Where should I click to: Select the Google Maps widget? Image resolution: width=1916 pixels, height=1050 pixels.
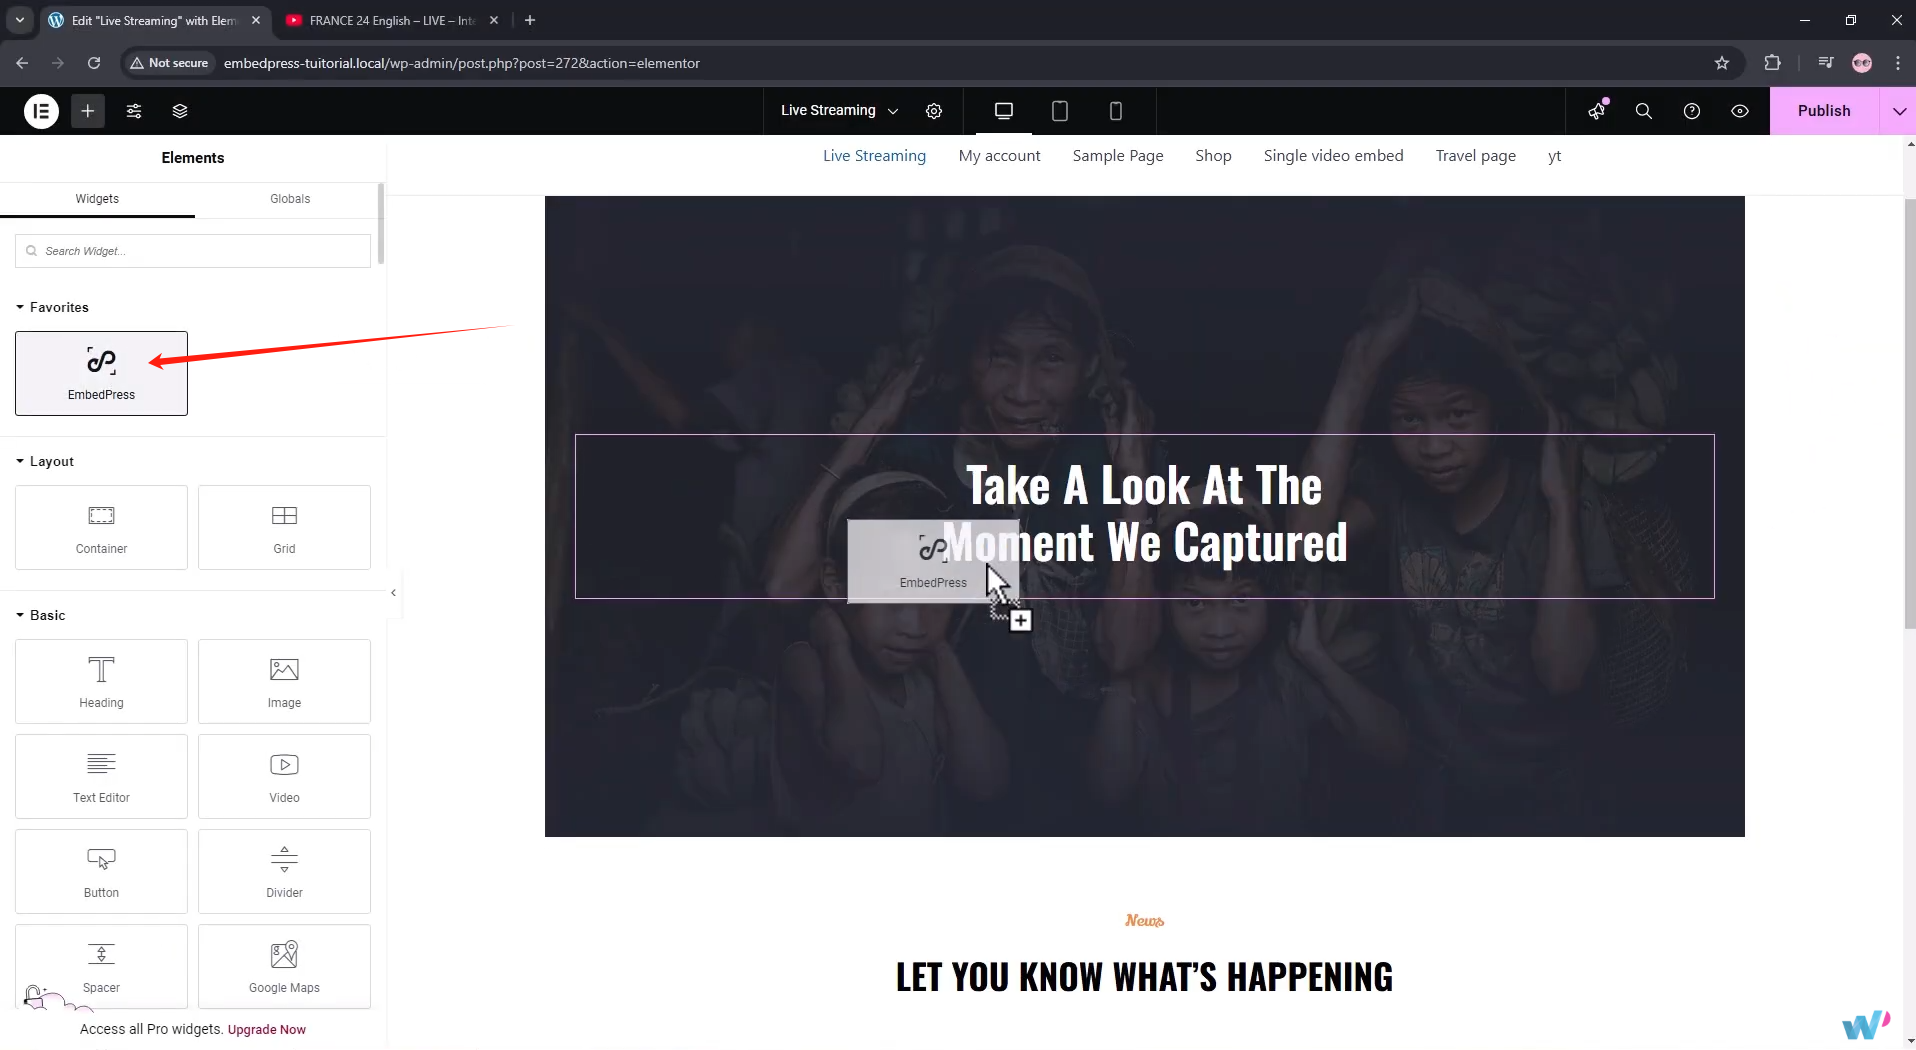(x=284, y=966)
